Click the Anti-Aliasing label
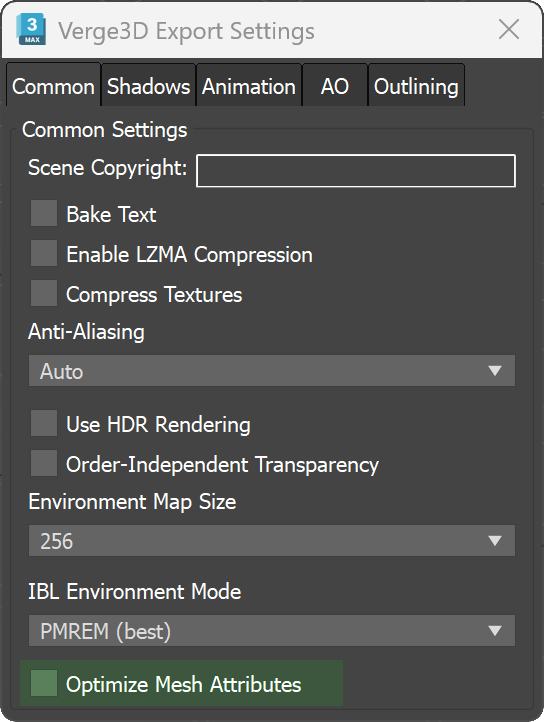The image size is (544, 722). 87,332
